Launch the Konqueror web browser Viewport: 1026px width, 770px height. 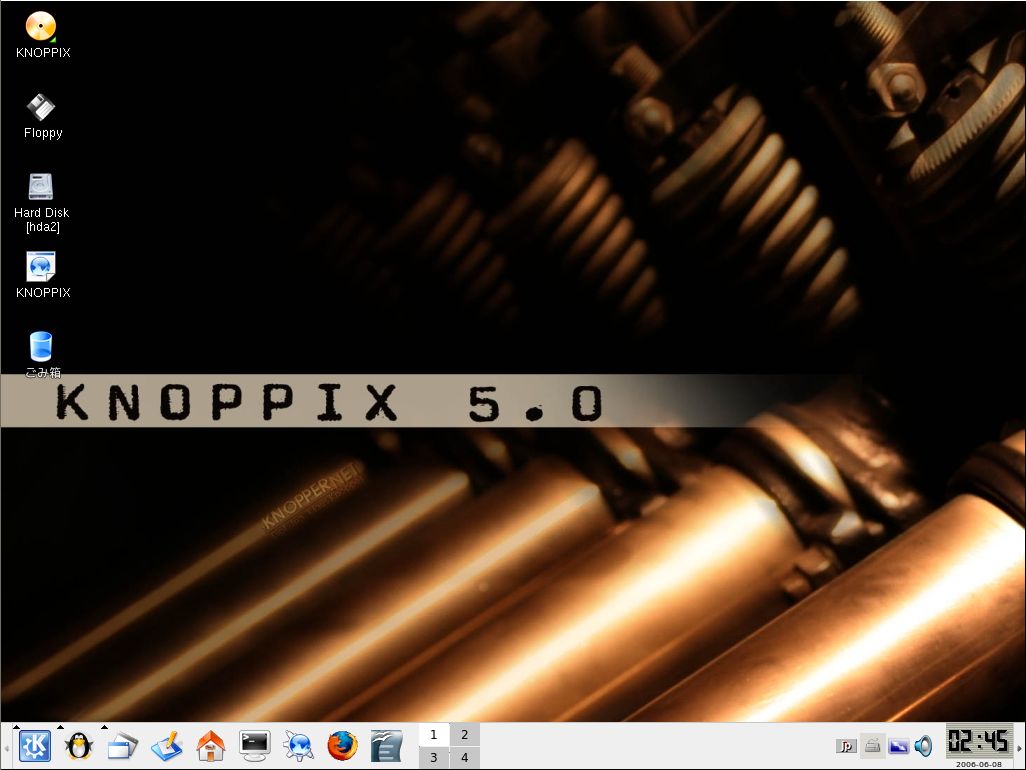pyautogui.click(x=299, y=746)
